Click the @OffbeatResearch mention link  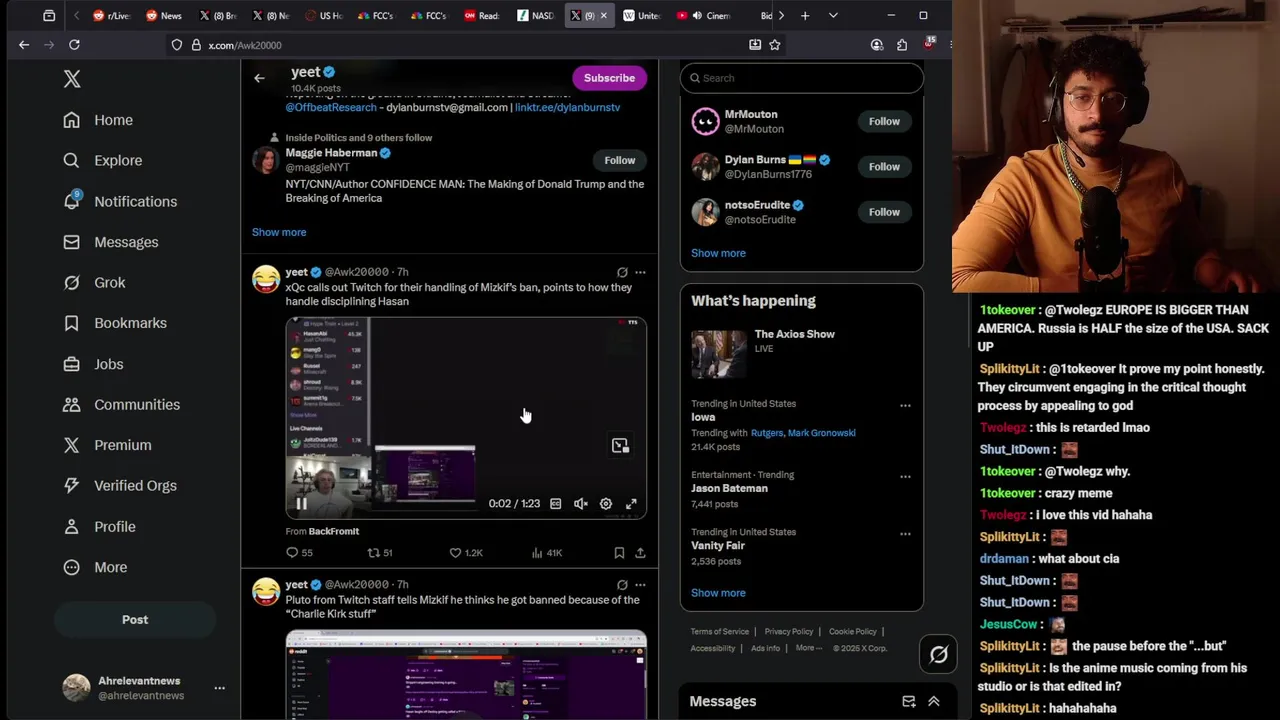point(331,107)
